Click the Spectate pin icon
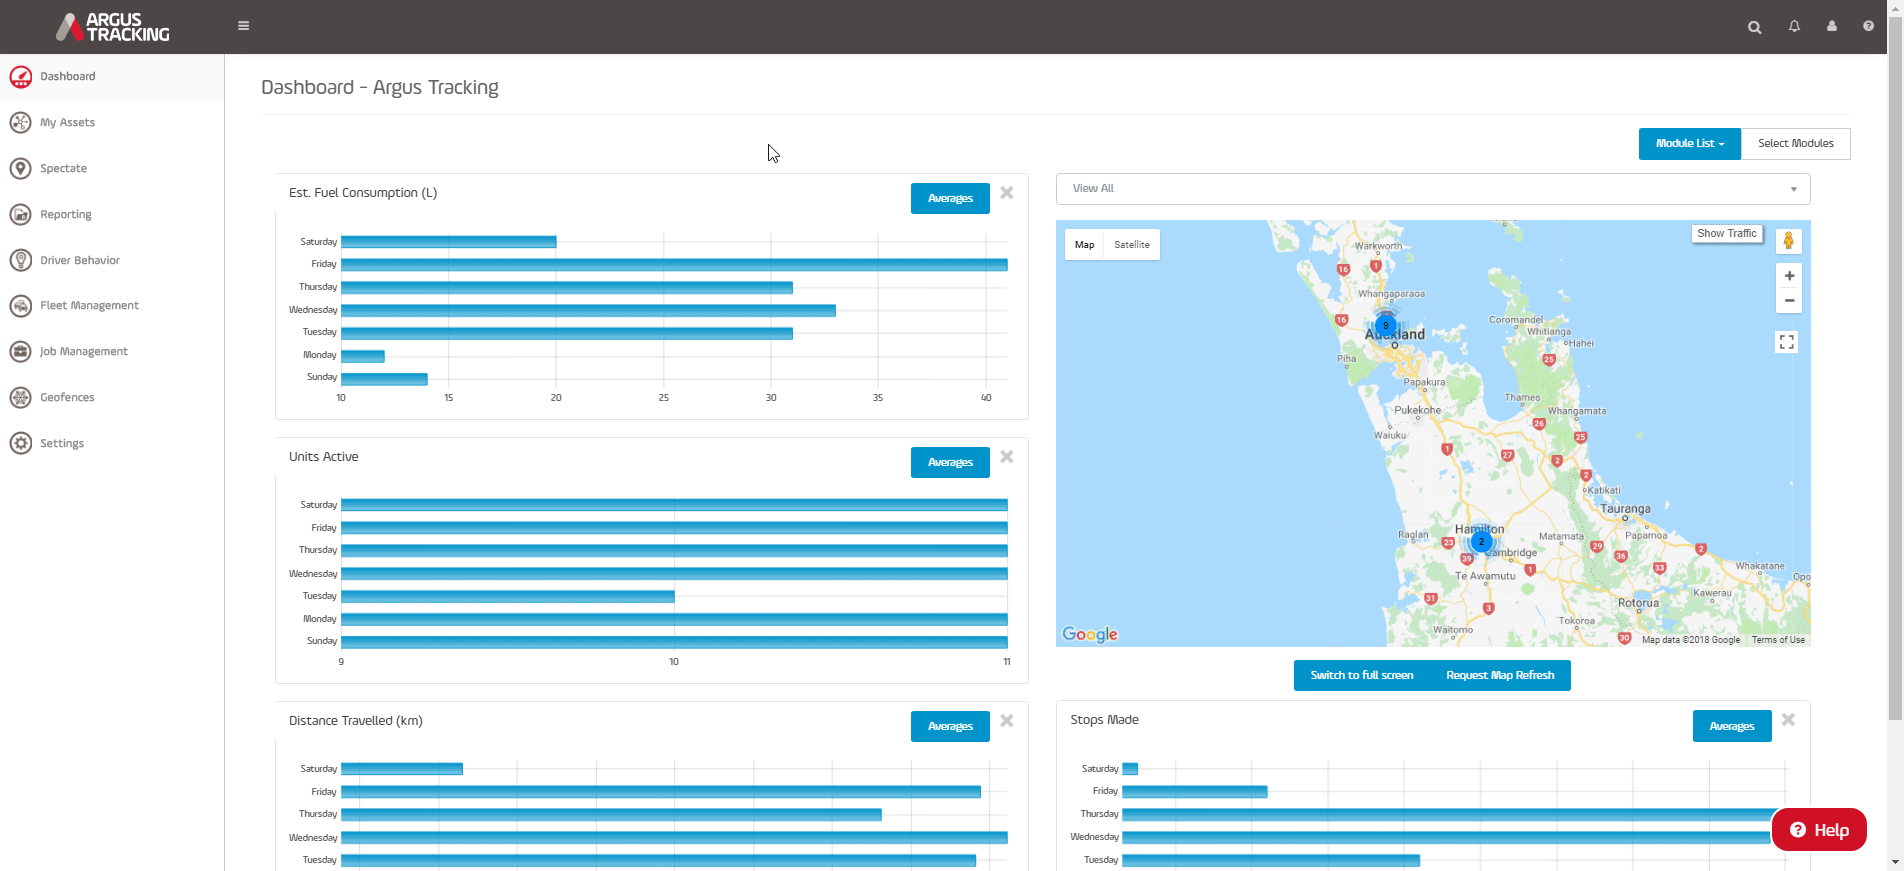The height and width of the screenshot is (871, 1904). (x=20, y=168)
